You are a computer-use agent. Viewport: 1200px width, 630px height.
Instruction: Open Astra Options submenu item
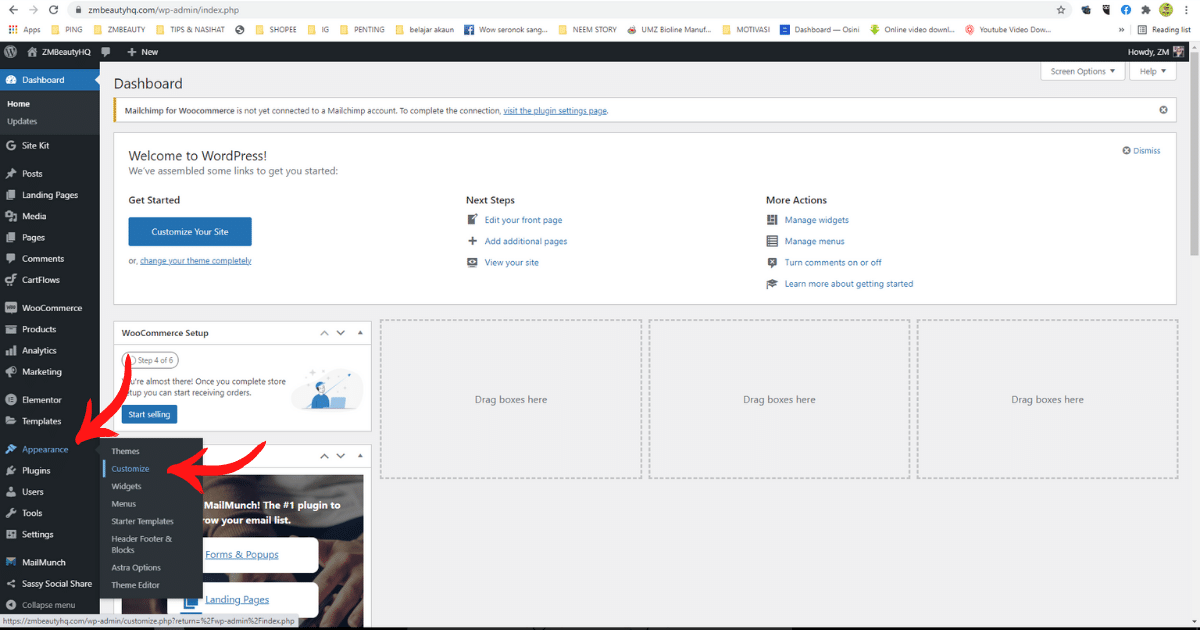(136, 568)
